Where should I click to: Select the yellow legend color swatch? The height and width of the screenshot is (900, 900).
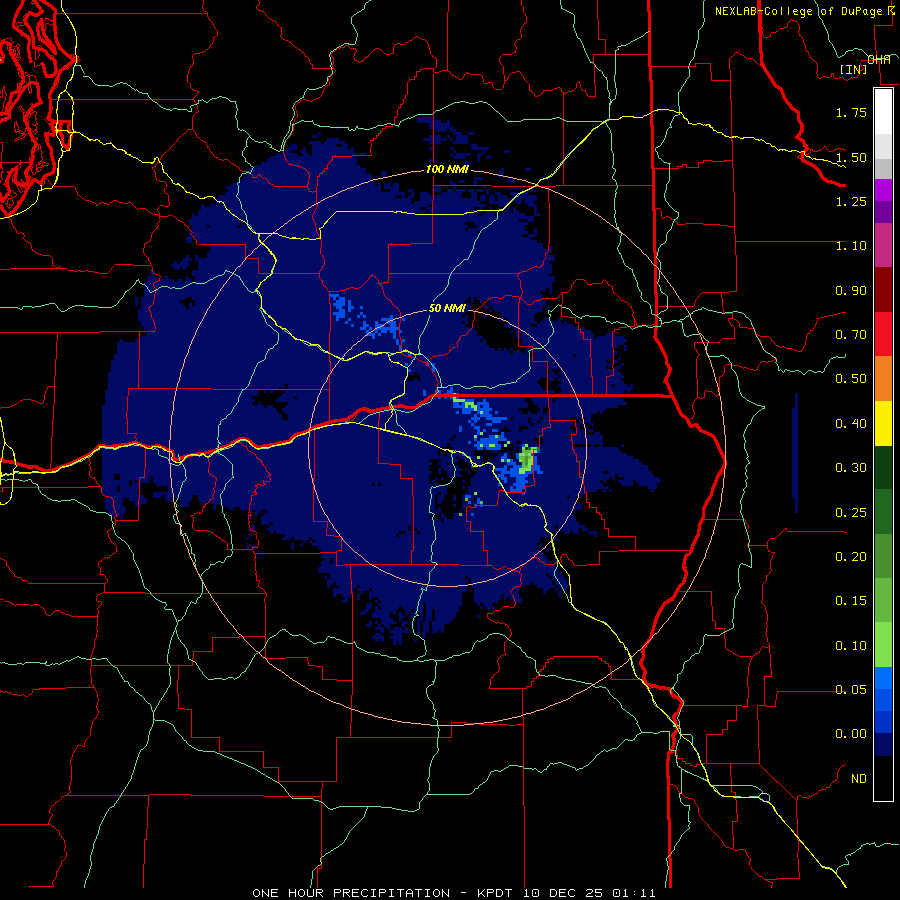(883, 424)
